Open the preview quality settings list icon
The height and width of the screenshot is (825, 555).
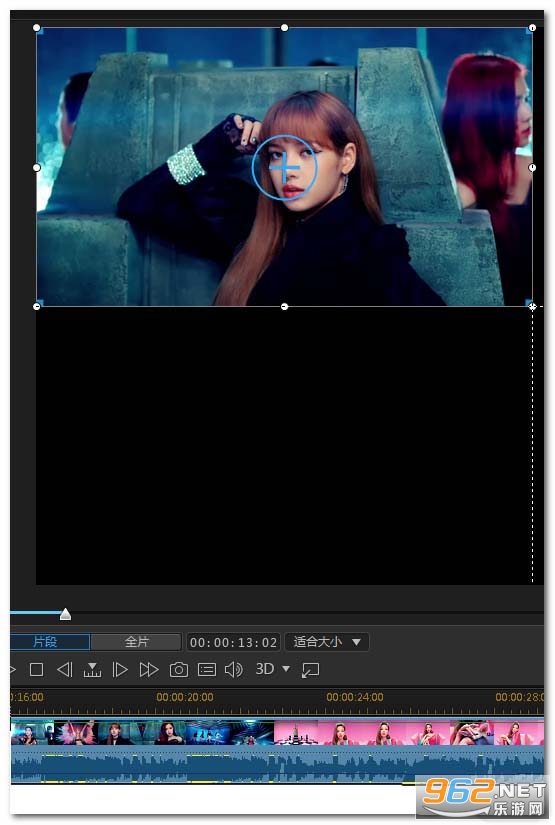coord(207,669)
